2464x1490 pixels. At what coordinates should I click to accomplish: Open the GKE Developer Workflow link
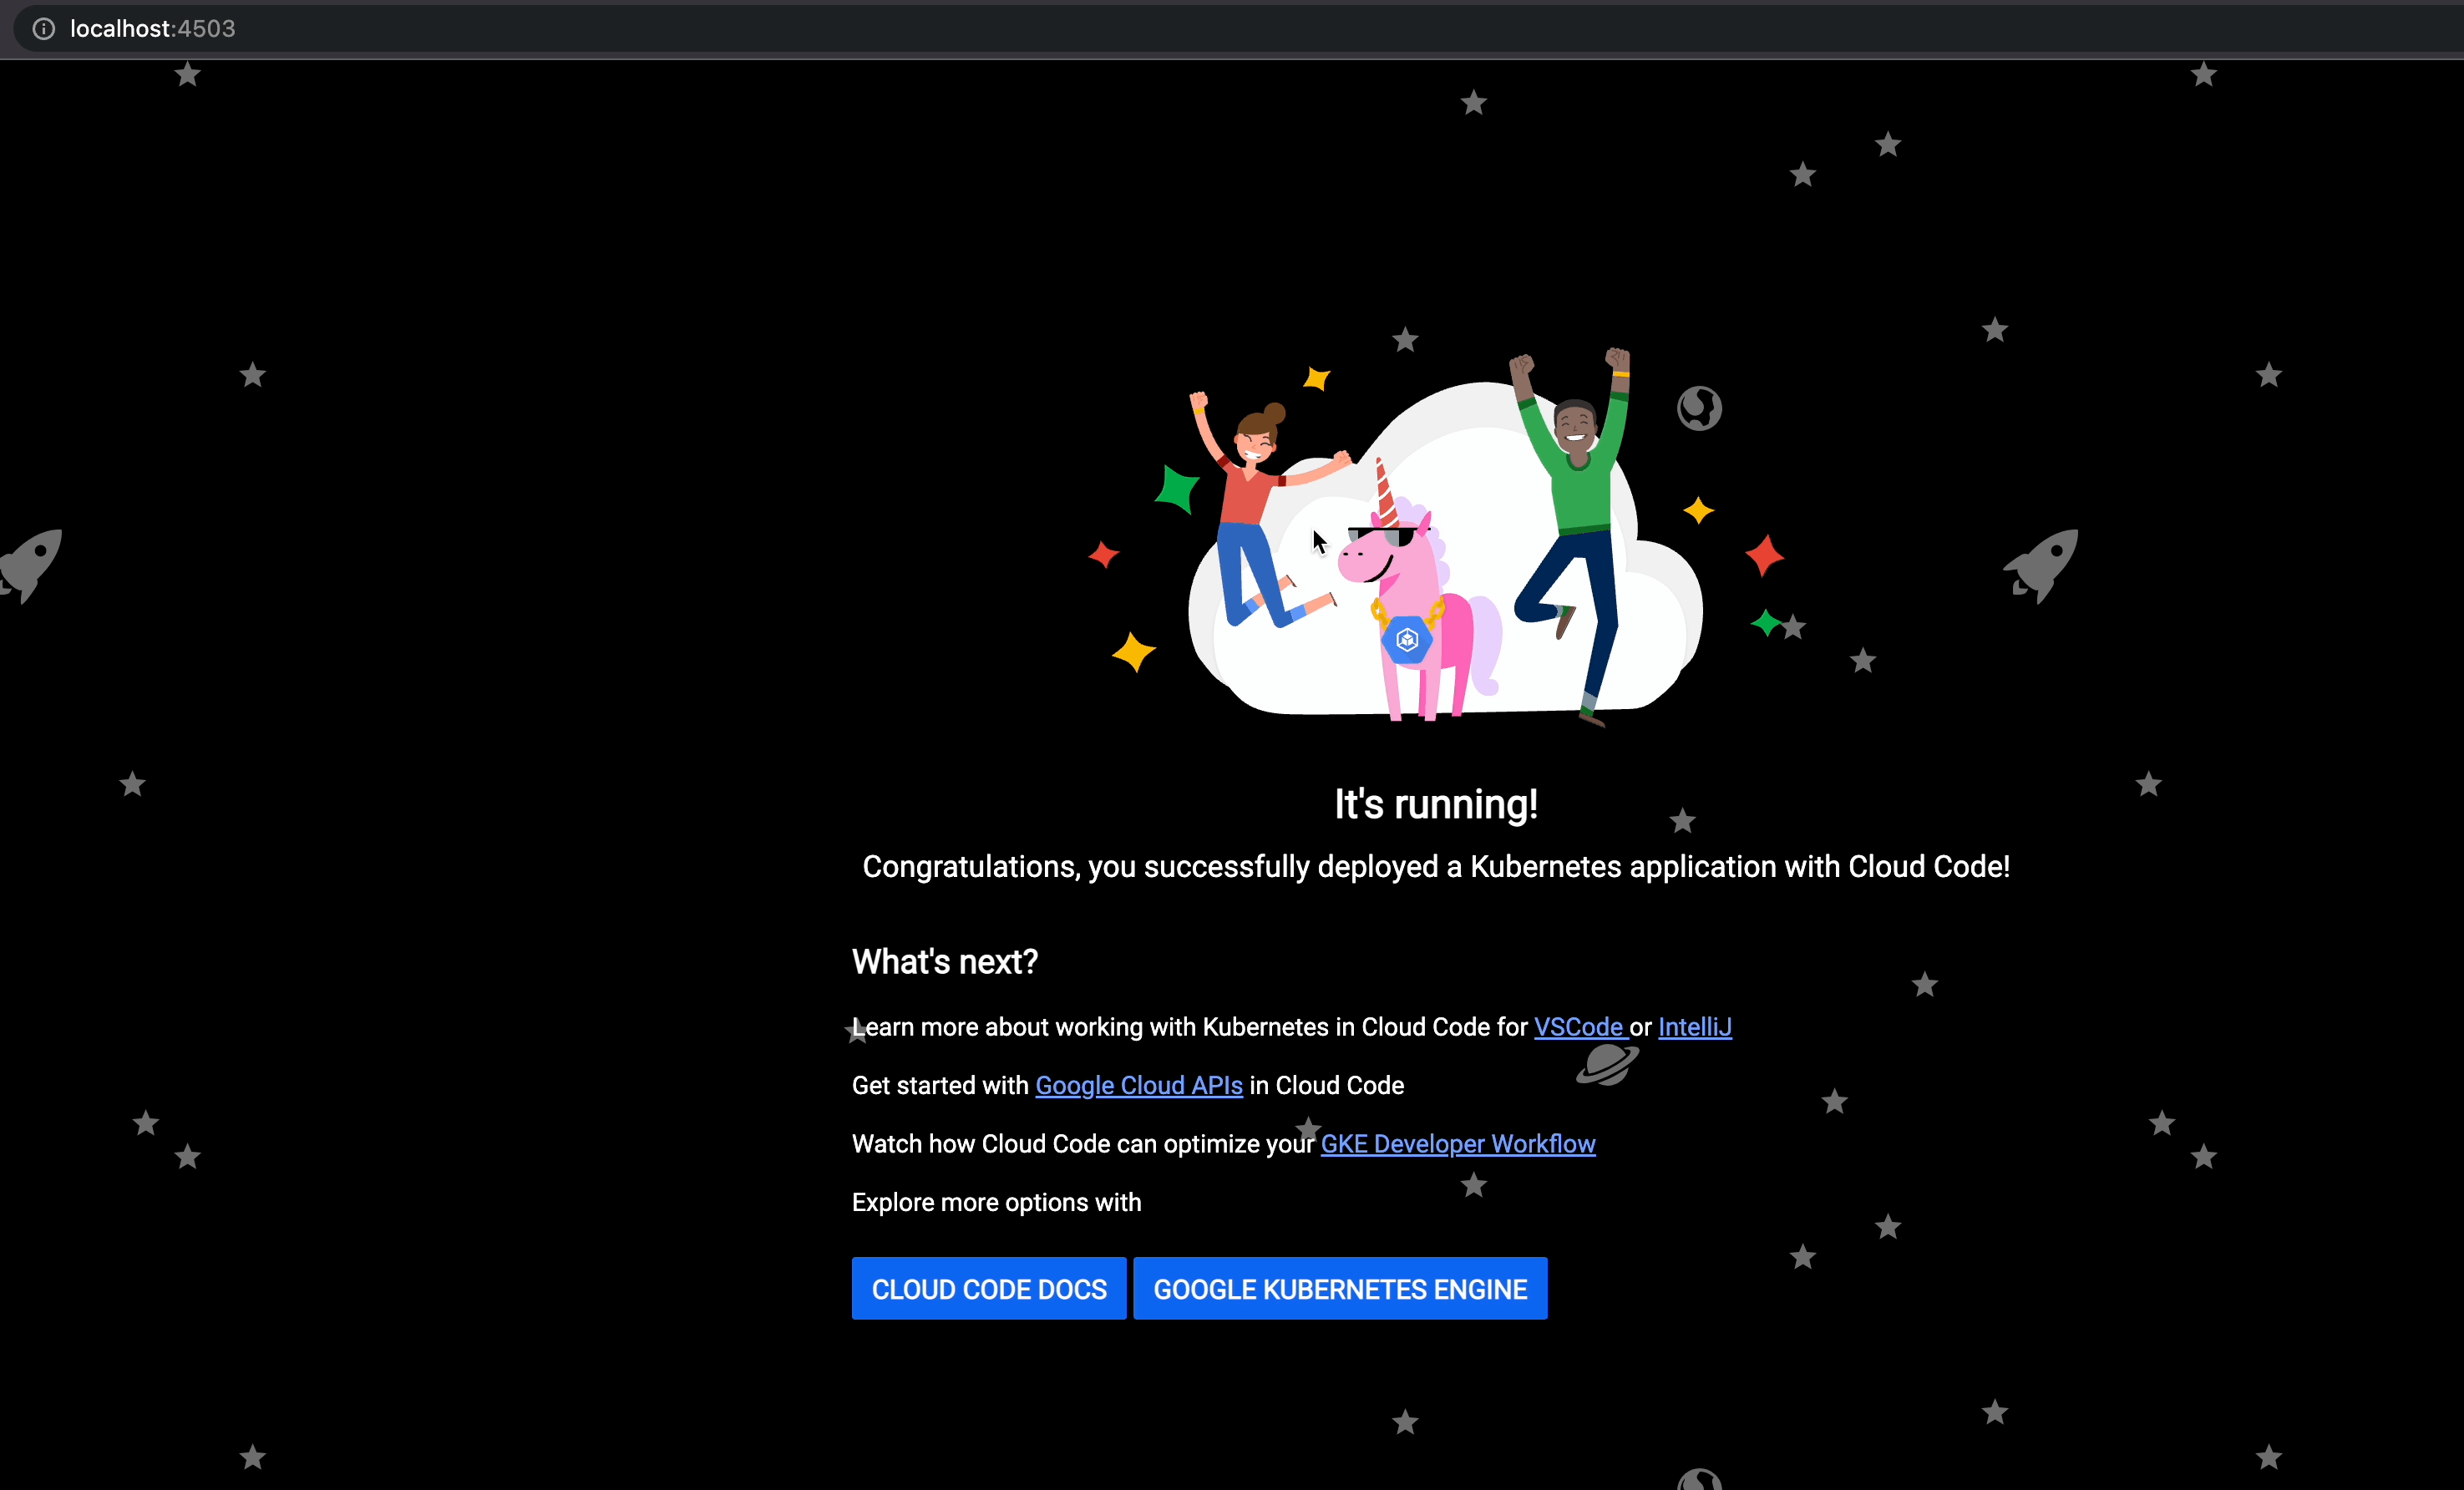1458,1144
